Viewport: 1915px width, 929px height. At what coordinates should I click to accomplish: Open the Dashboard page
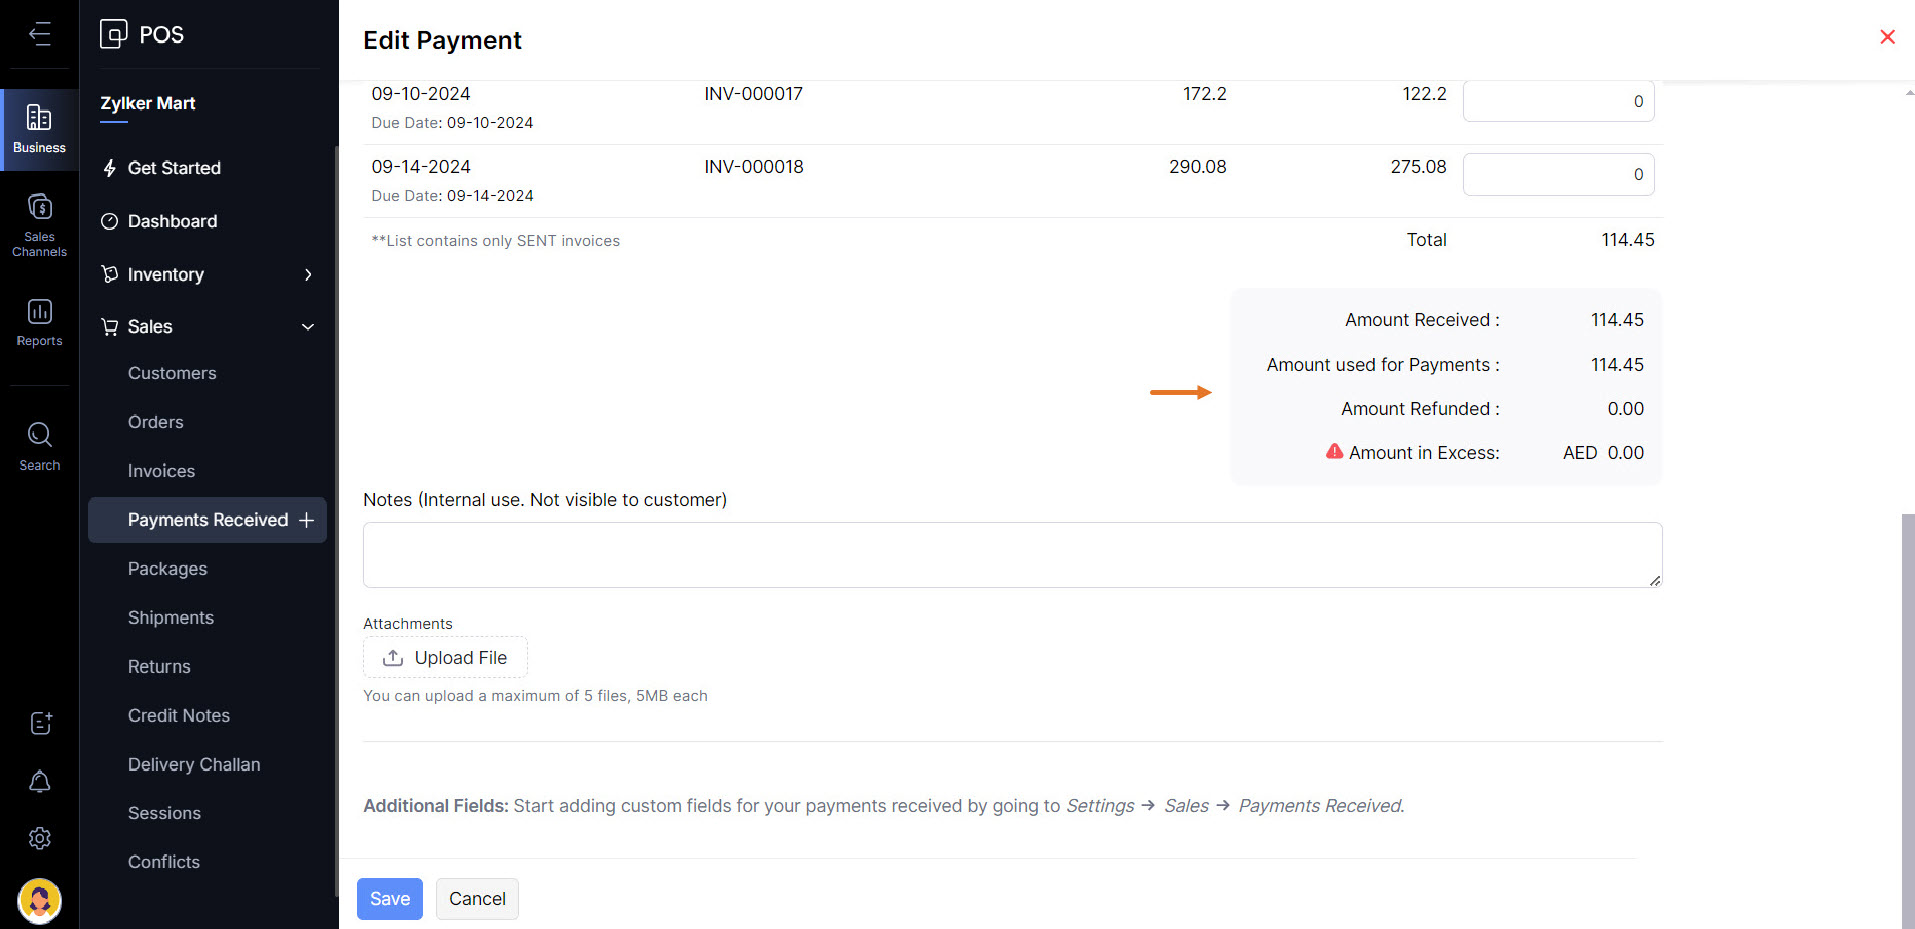click(172, 221)
